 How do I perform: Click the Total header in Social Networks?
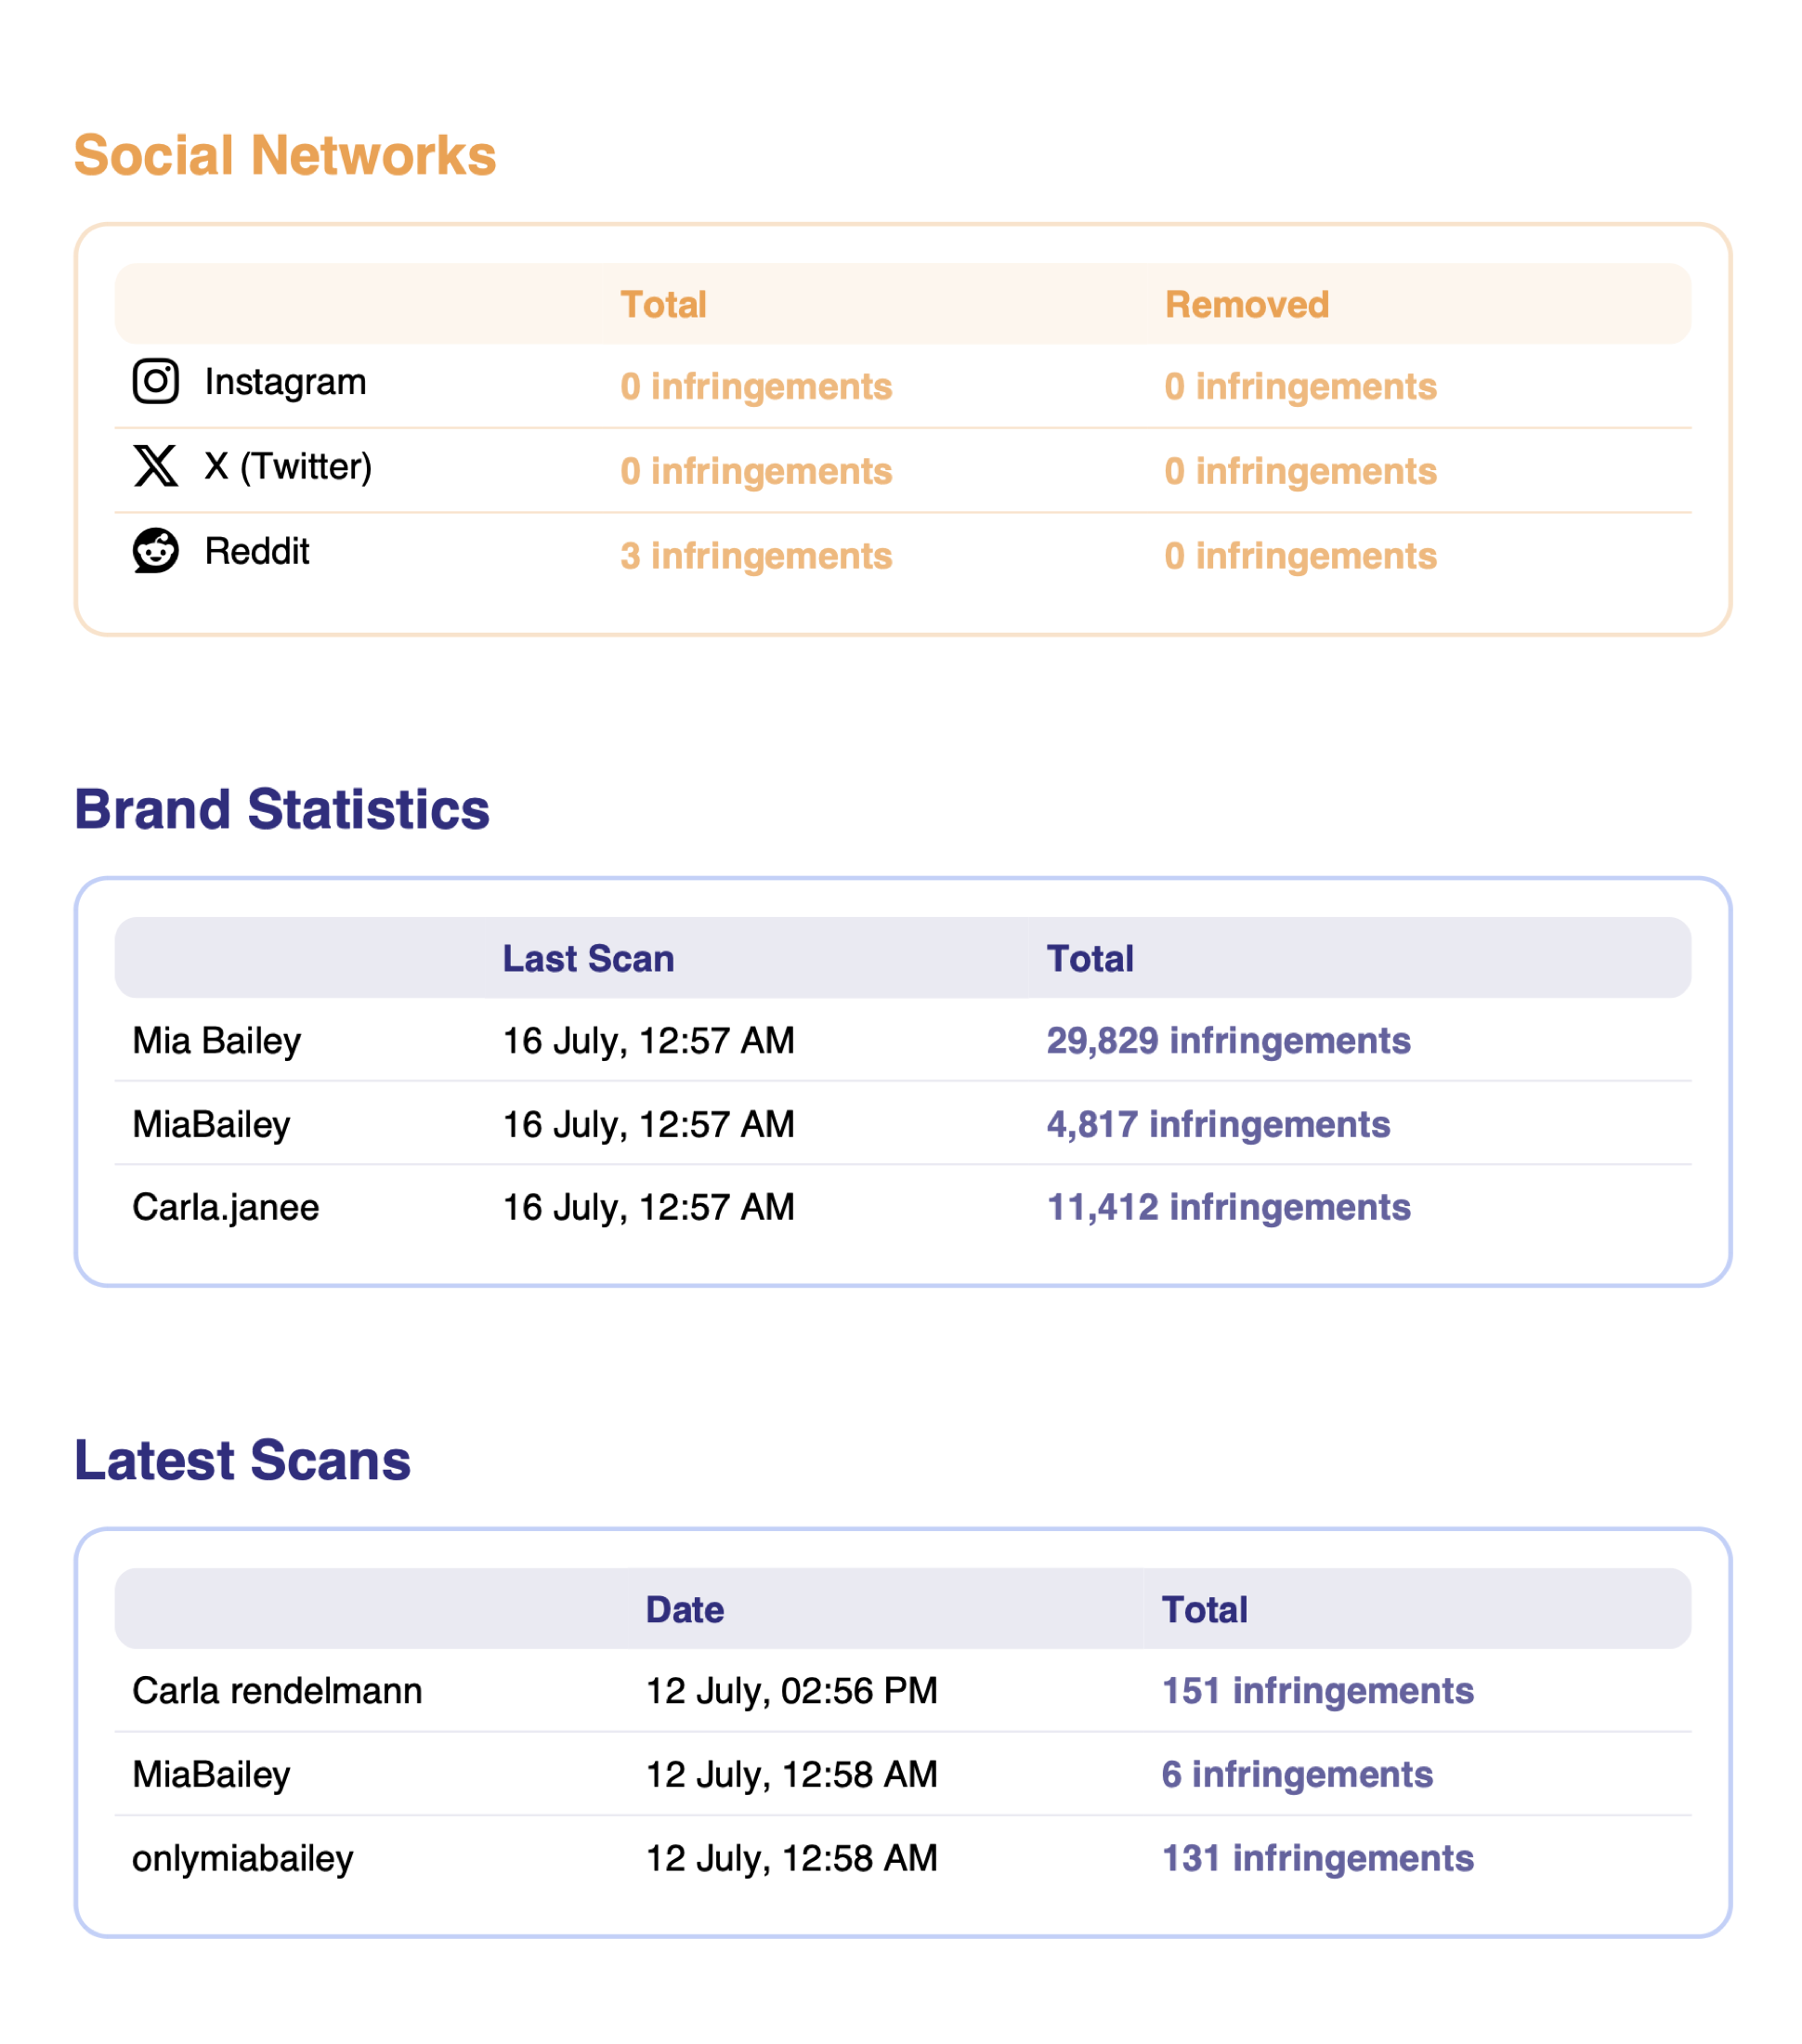663,304
